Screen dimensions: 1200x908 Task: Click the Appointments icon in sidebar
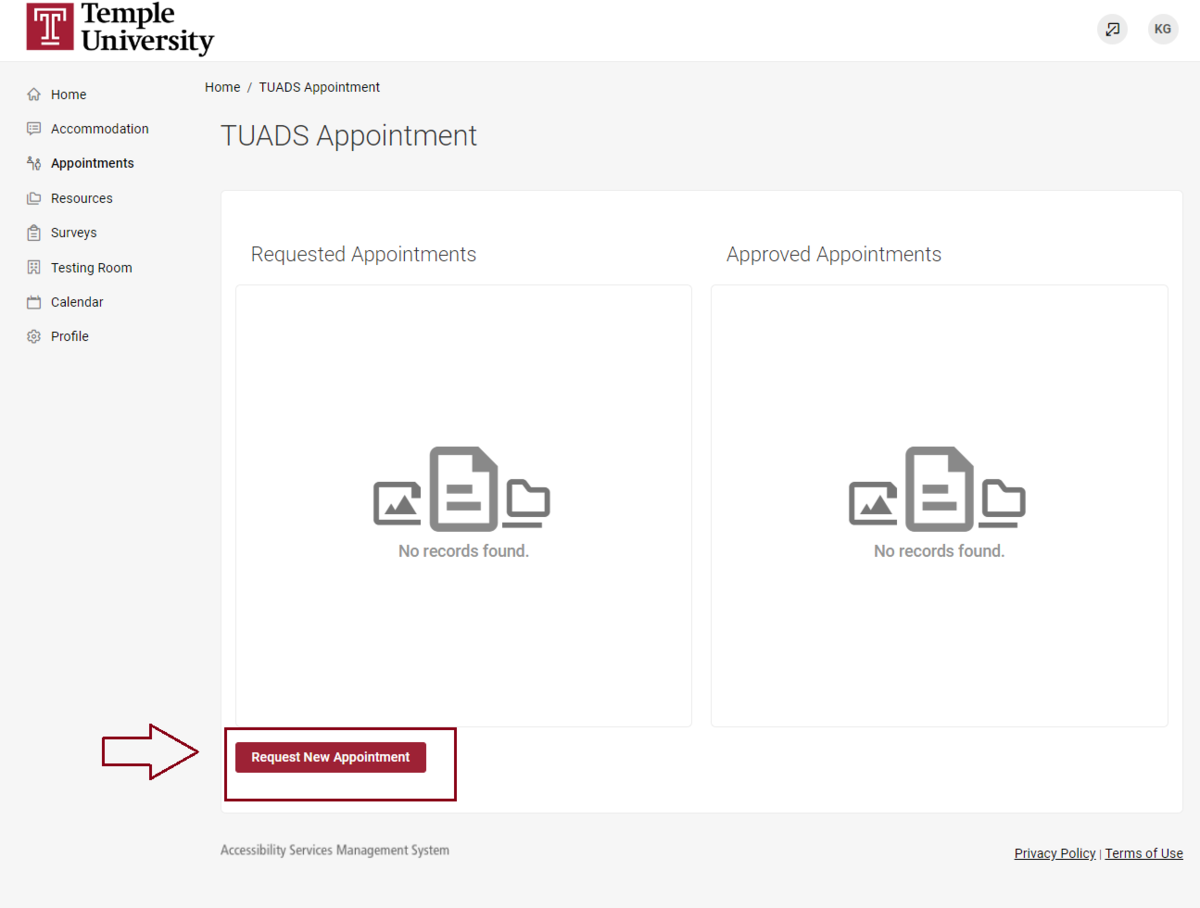[34, 163]
